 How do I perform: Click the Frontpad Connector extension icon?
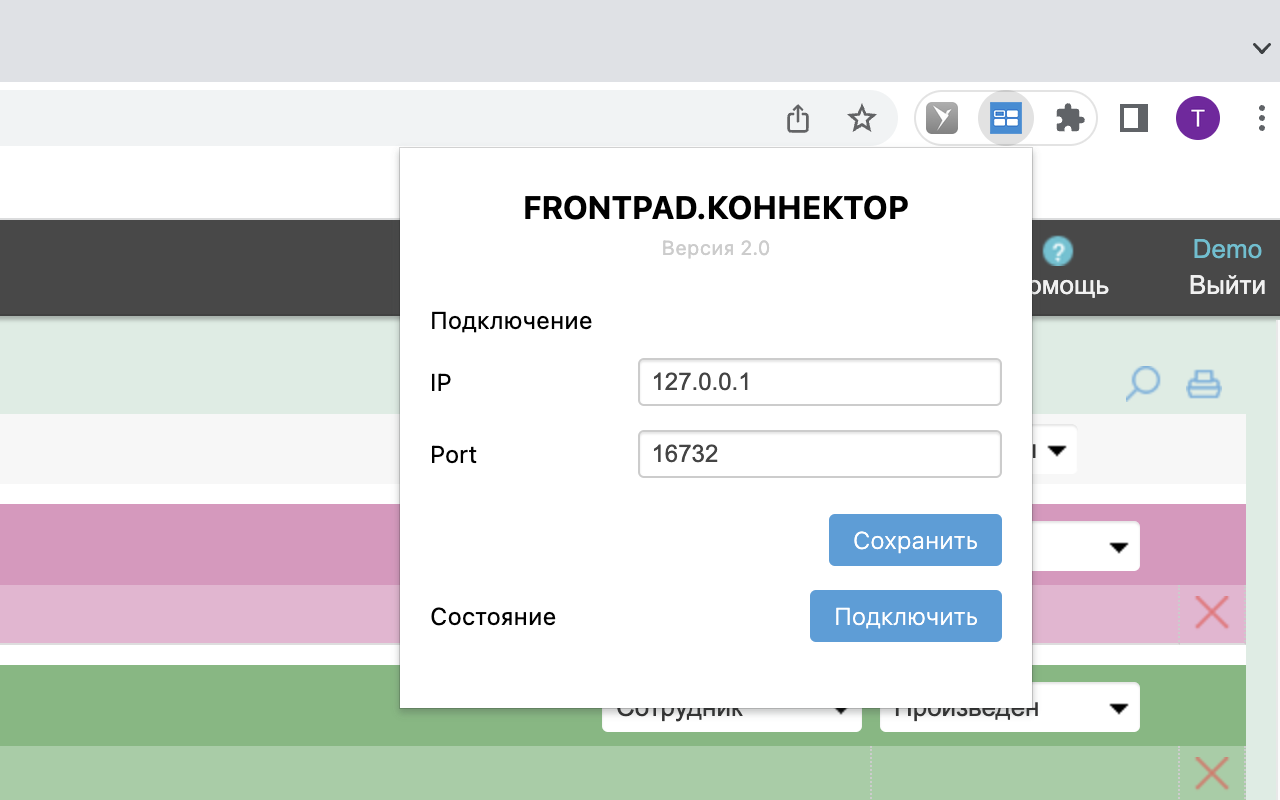(1005, 119)
